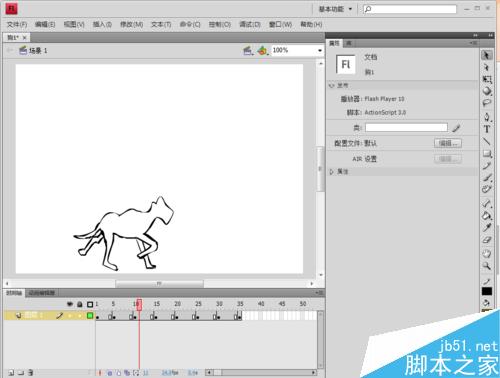Click the pencil icon beside class field
The width and height of the screenshot is (500, 378).
coord(456,128)
